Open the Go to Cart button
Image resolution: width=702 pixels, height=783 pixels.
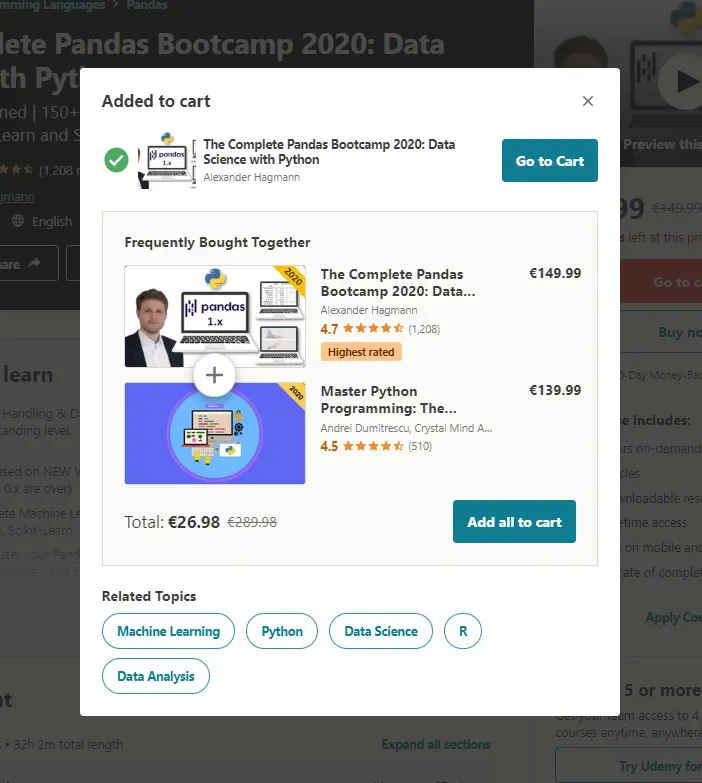click(550, 160)
